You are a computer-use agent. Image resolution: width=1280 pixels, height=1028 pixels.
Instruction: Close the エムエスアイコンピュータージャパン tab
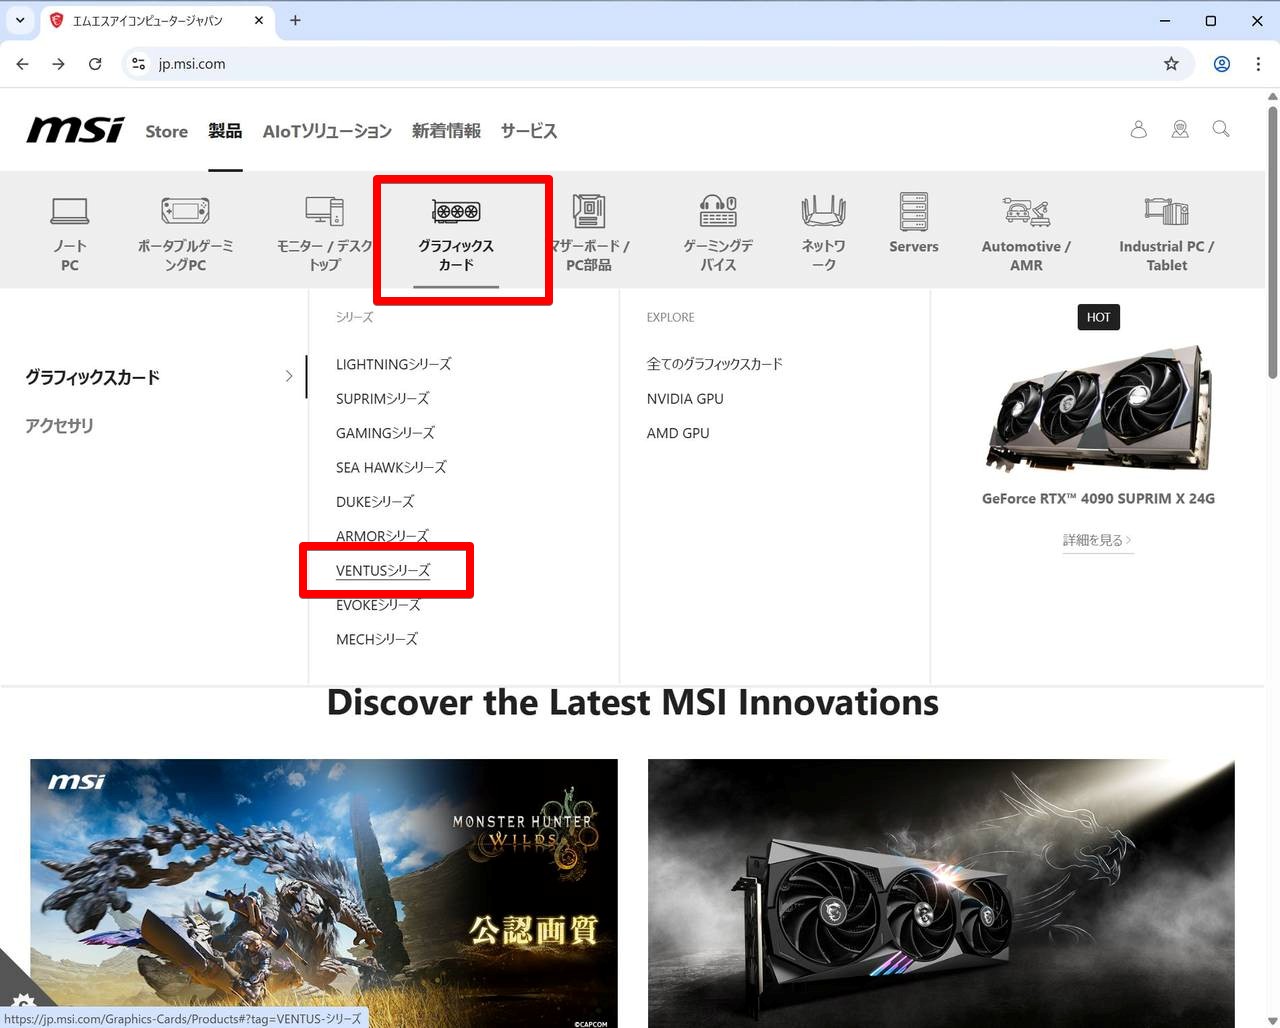tap(258, 20)
